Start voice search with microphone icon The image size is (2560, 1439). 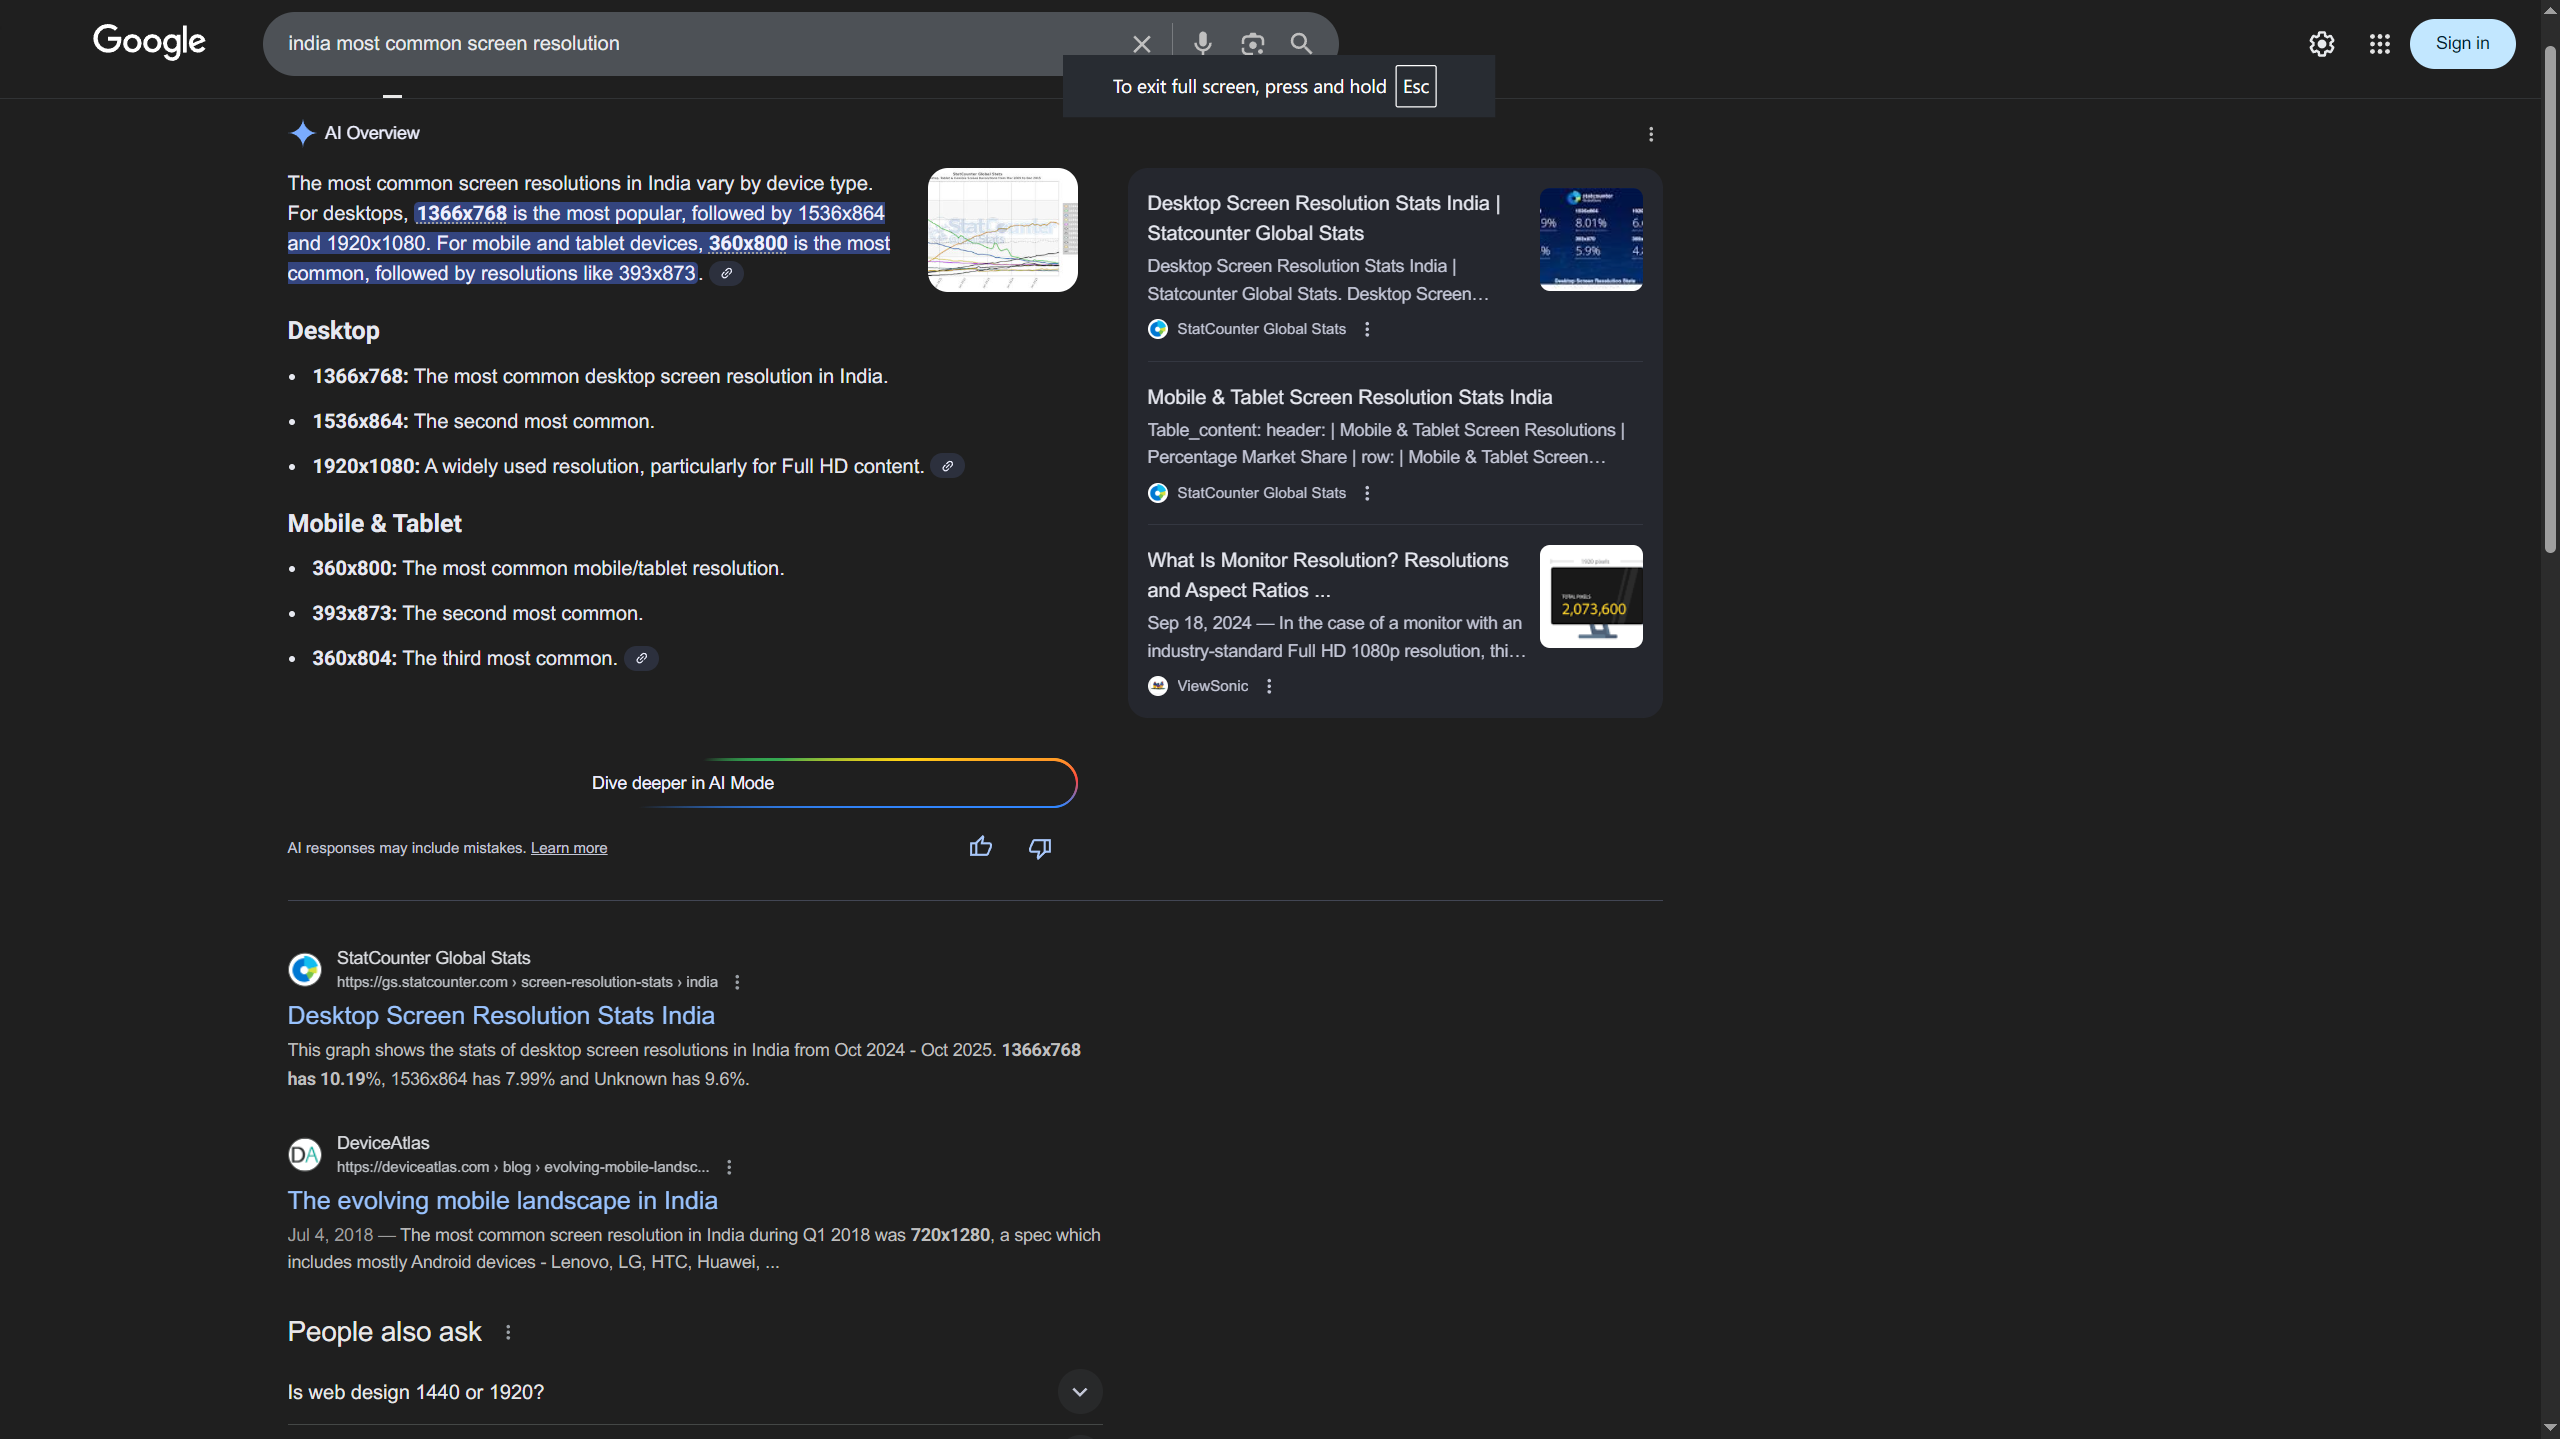tap(1202, 44)
